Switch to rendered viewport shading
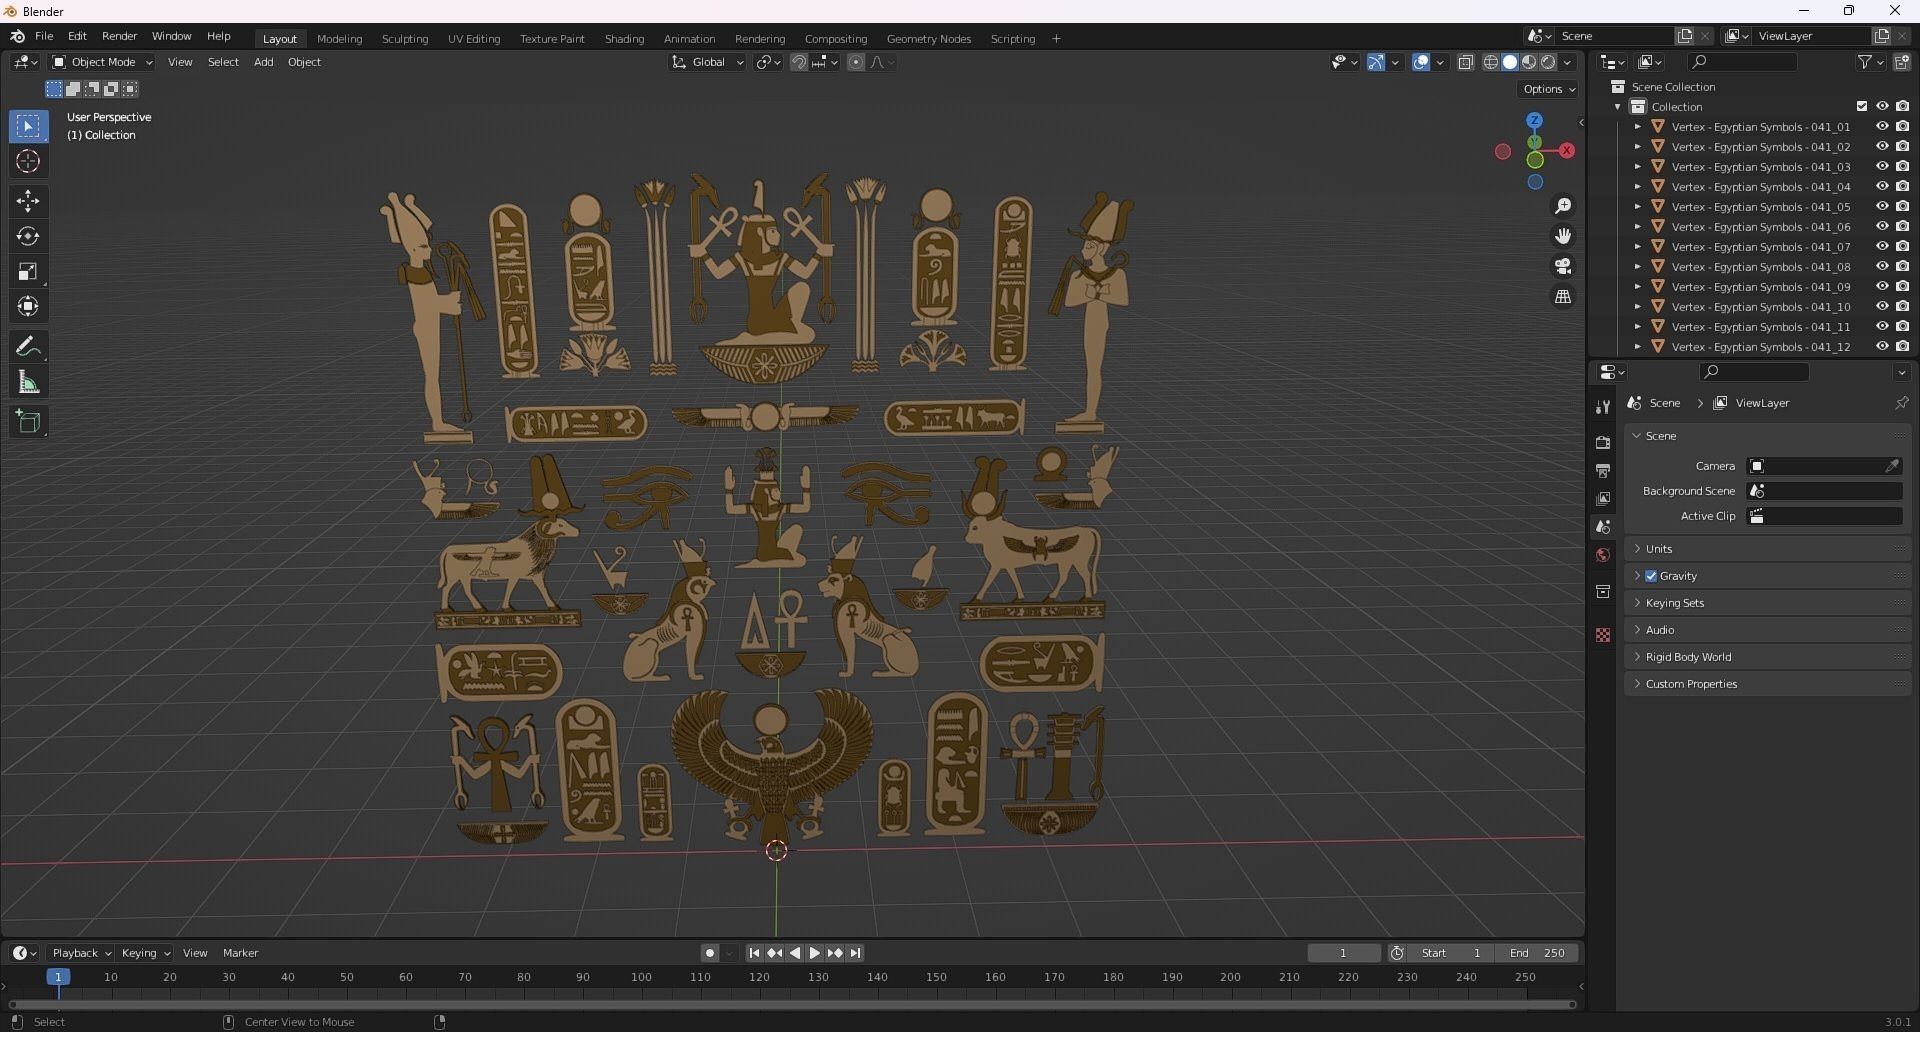Viewport: 1920px width, 1040px height. (1548, 62)
